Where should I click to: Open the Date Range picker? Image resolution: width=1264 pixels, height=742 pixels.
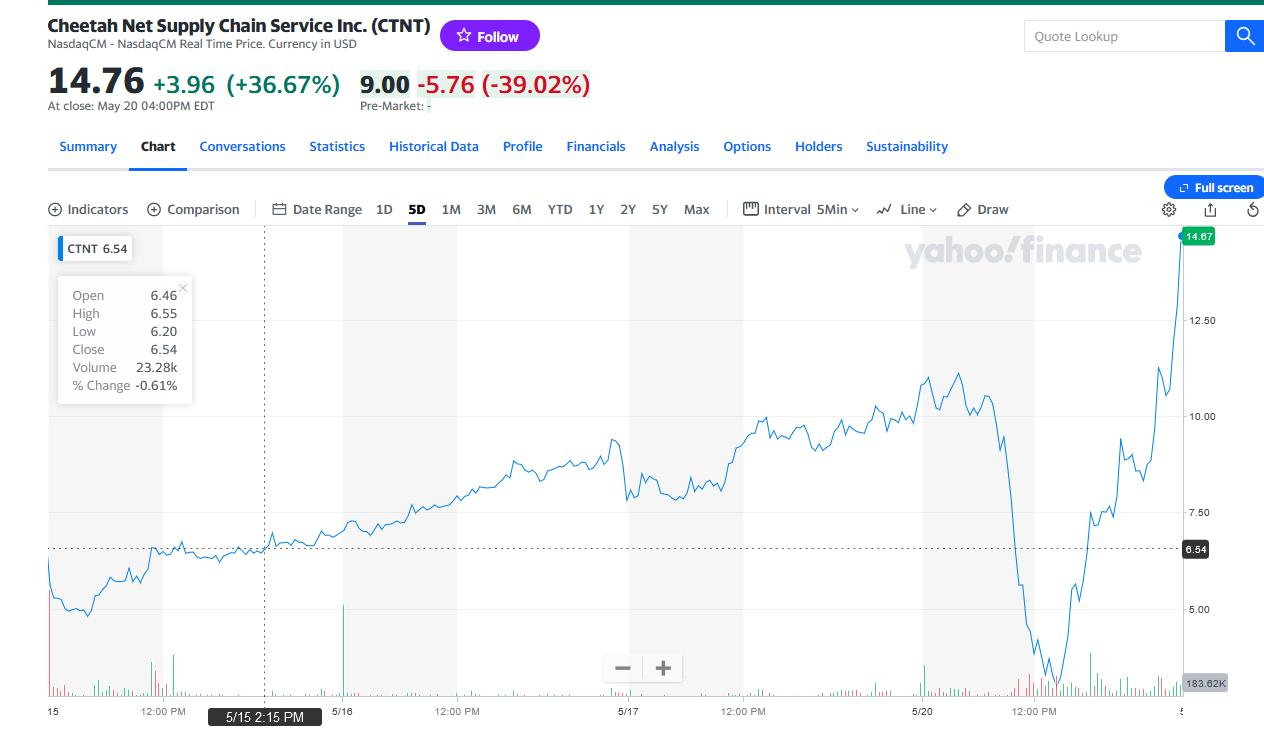(317, 210)
